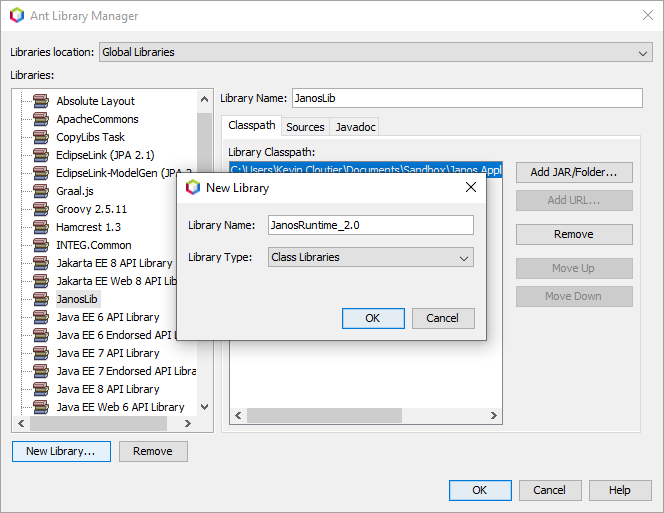Screen dimensions: 664x513
Task: Click the Java EE 7 API Library icon
Action: point(41,353)
